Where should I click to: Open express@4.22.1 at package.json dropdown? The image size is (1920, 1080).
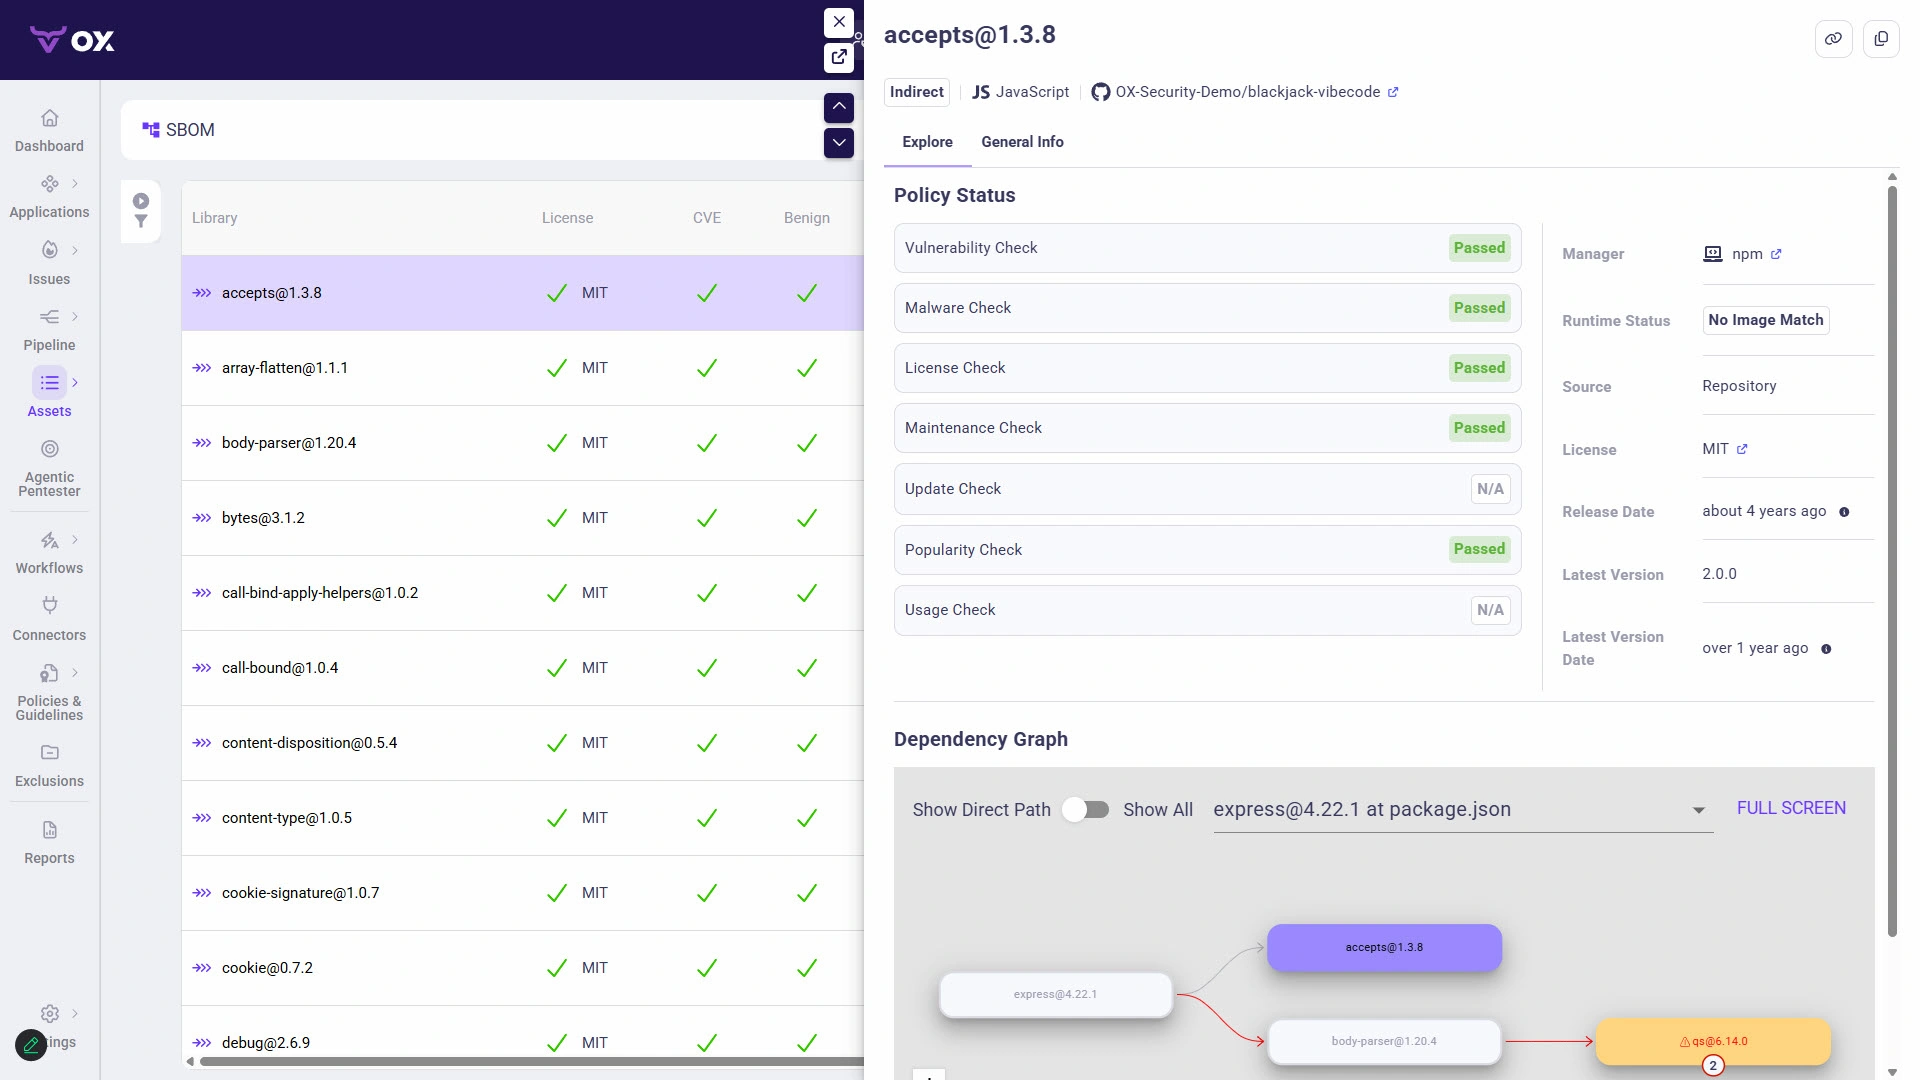1461,810
